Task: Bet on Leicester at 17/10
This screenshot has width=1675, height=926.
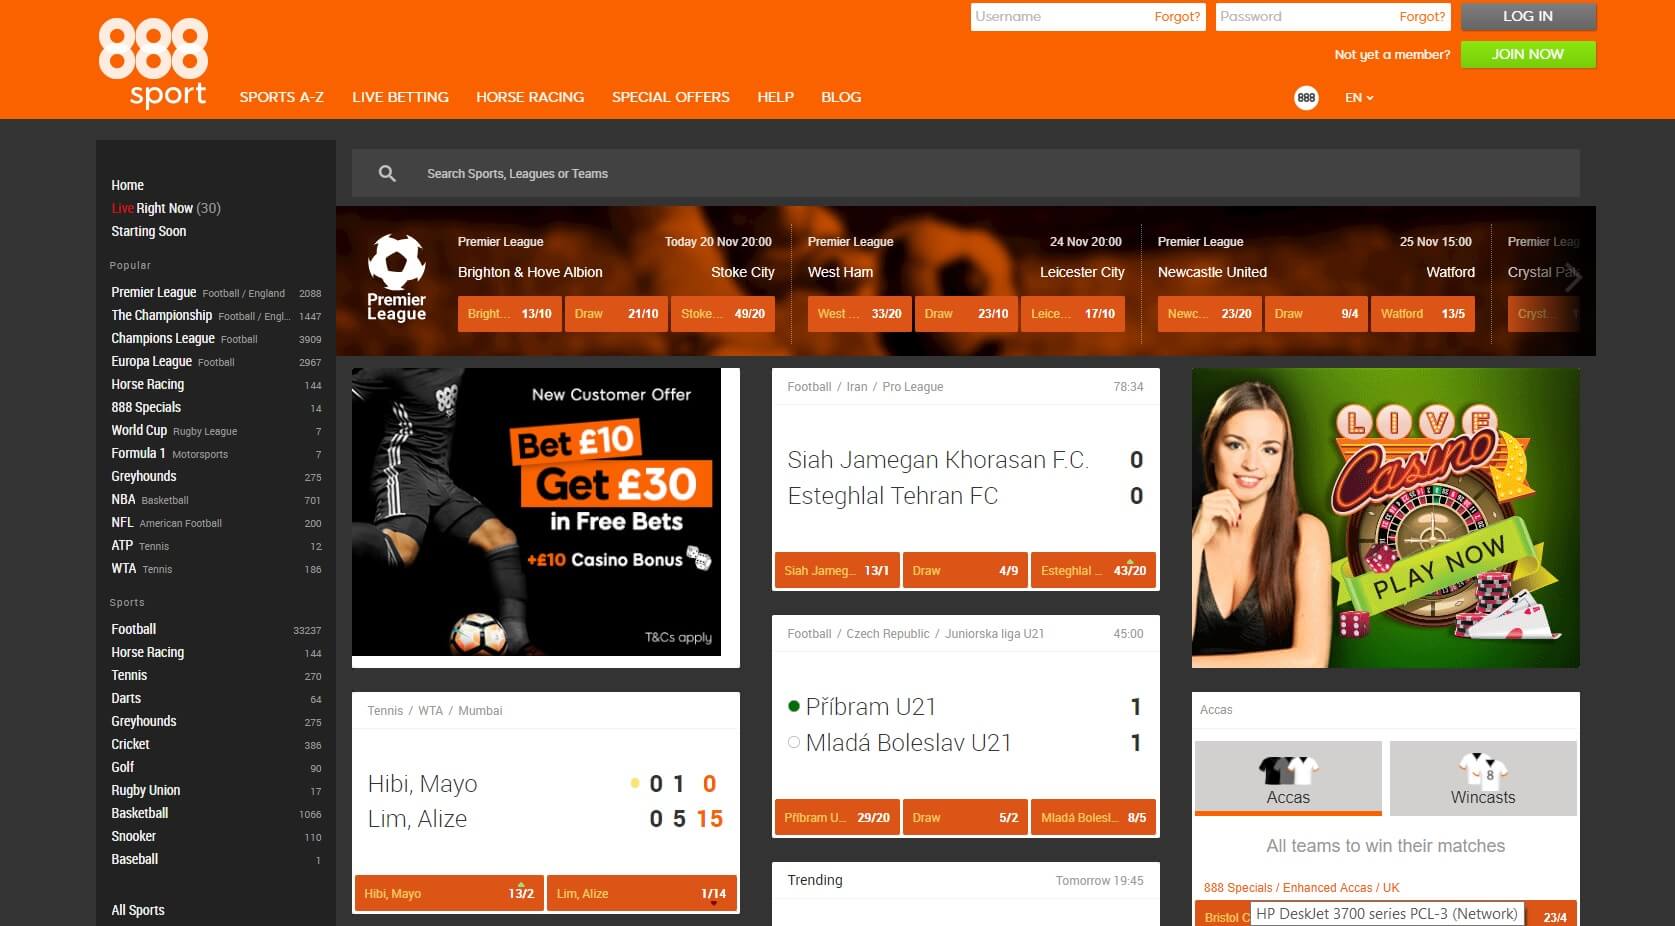Action: [1073, 314]
